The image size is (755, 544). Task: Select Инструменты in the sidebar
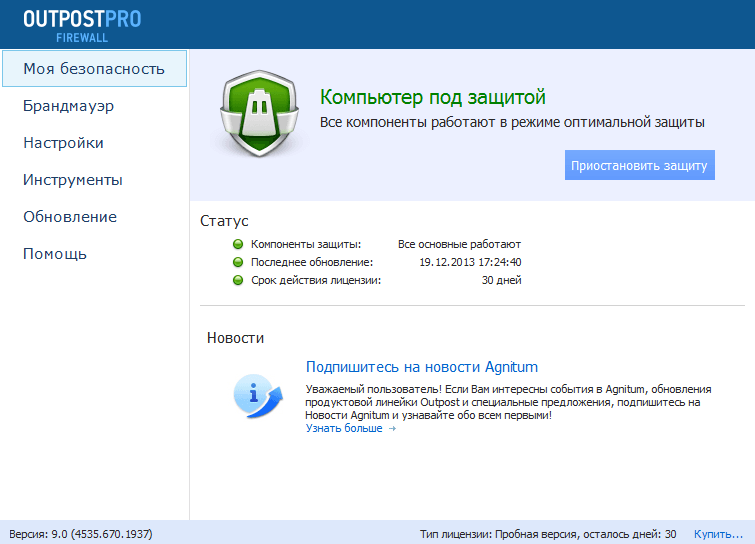click(x=73, y=180)
